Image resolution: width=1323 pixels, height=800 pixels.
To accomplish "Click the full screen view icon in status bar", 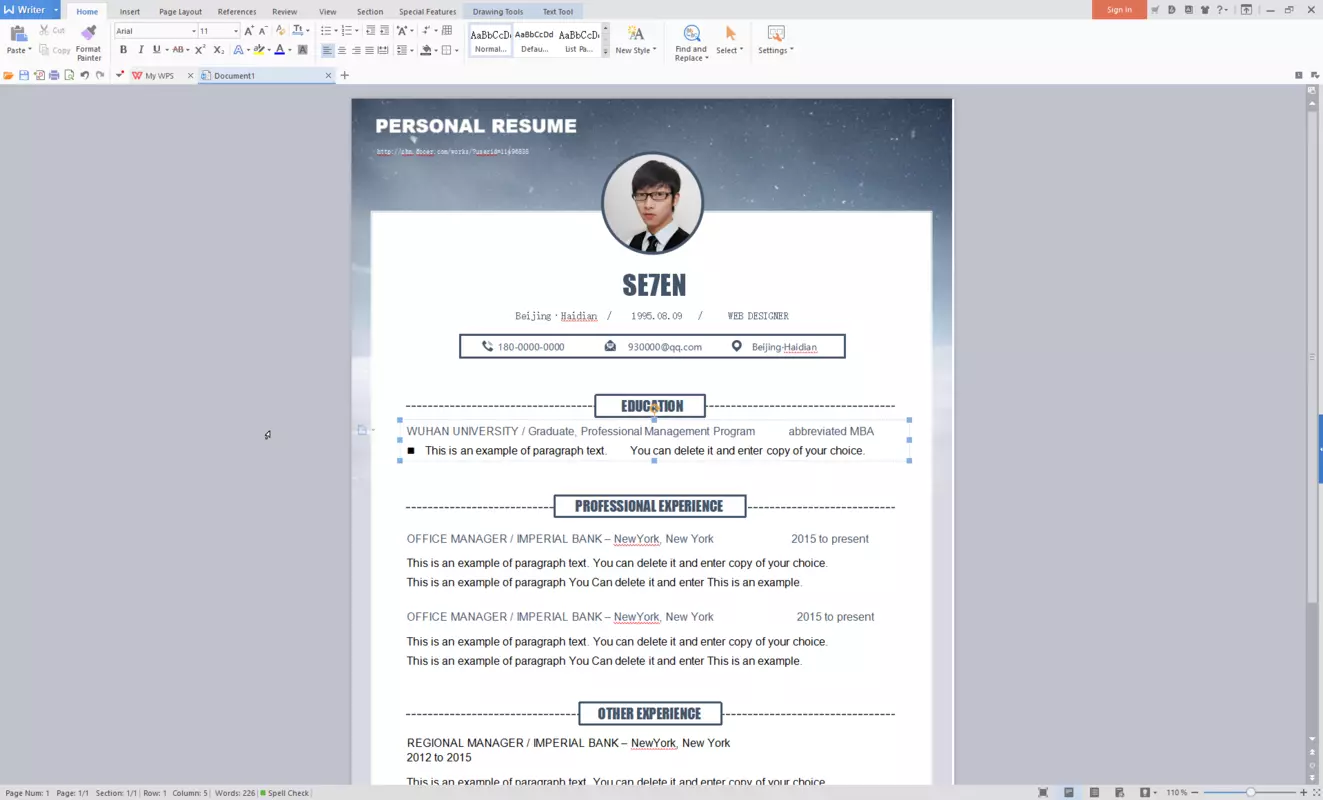I will (x=1043, y=793).
